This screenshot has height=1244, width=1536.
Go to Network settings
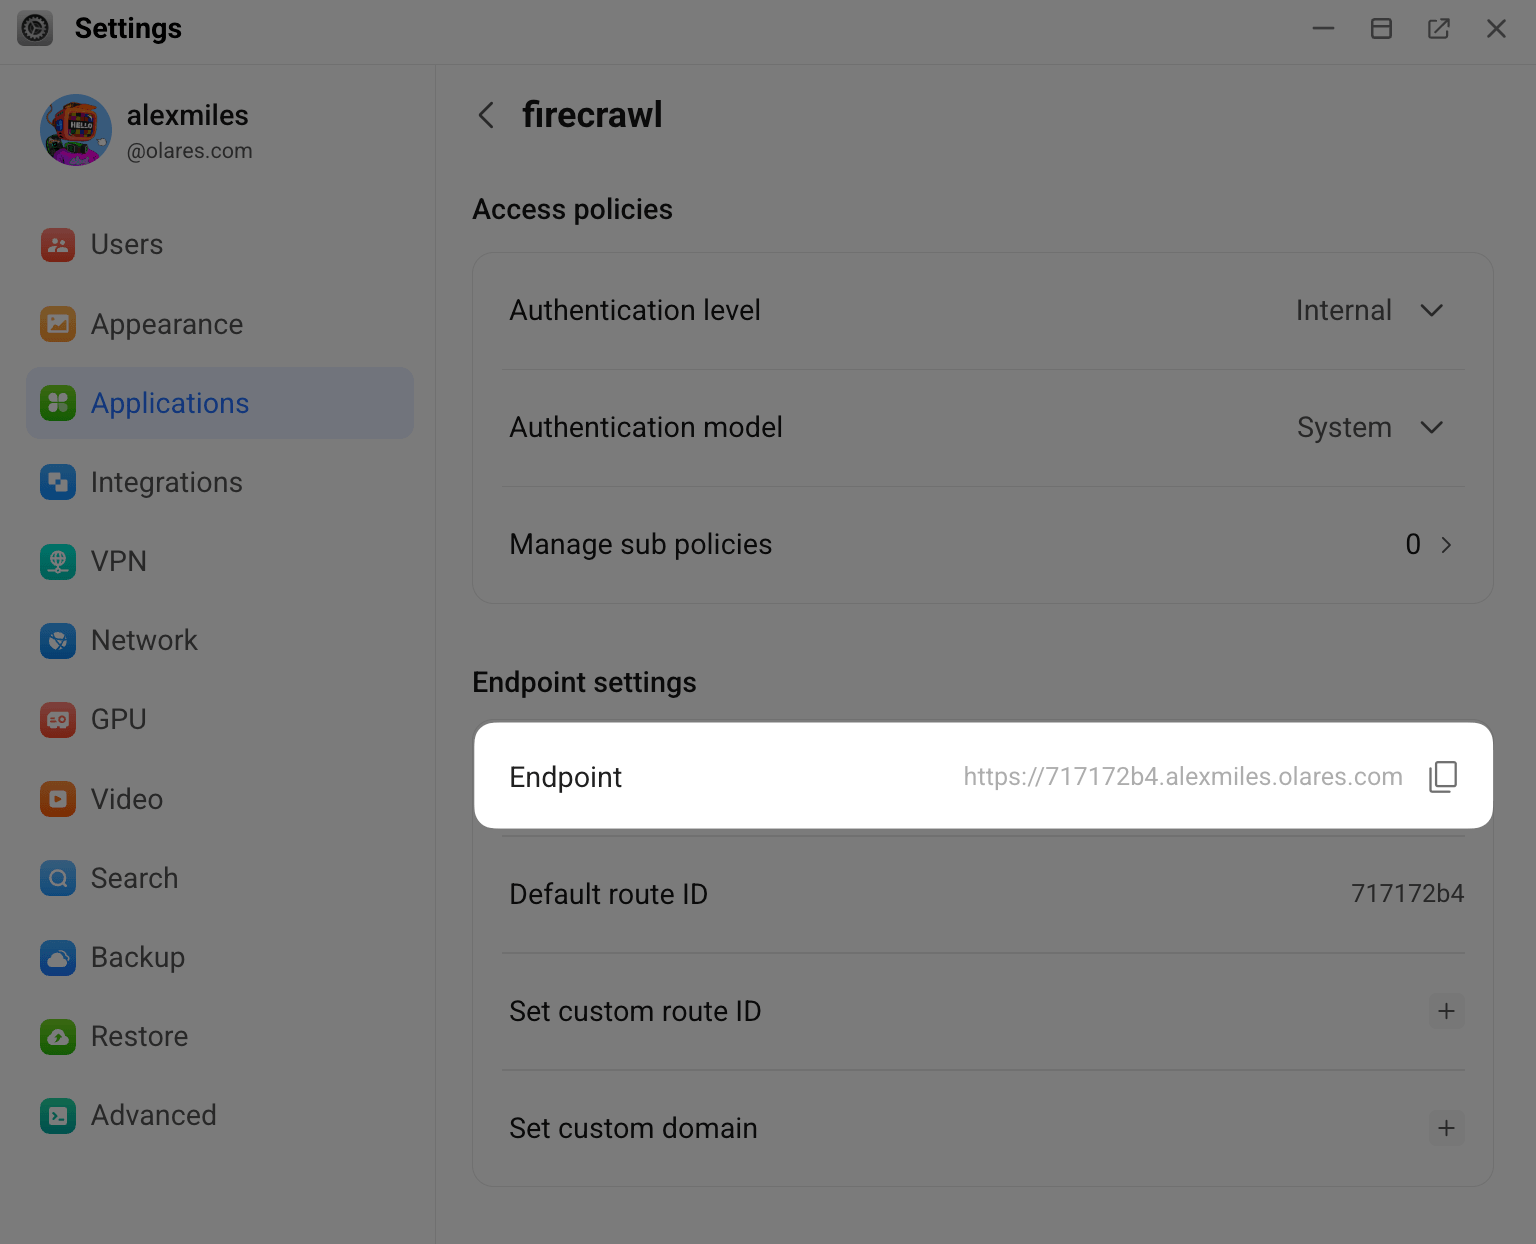[220, 640]
